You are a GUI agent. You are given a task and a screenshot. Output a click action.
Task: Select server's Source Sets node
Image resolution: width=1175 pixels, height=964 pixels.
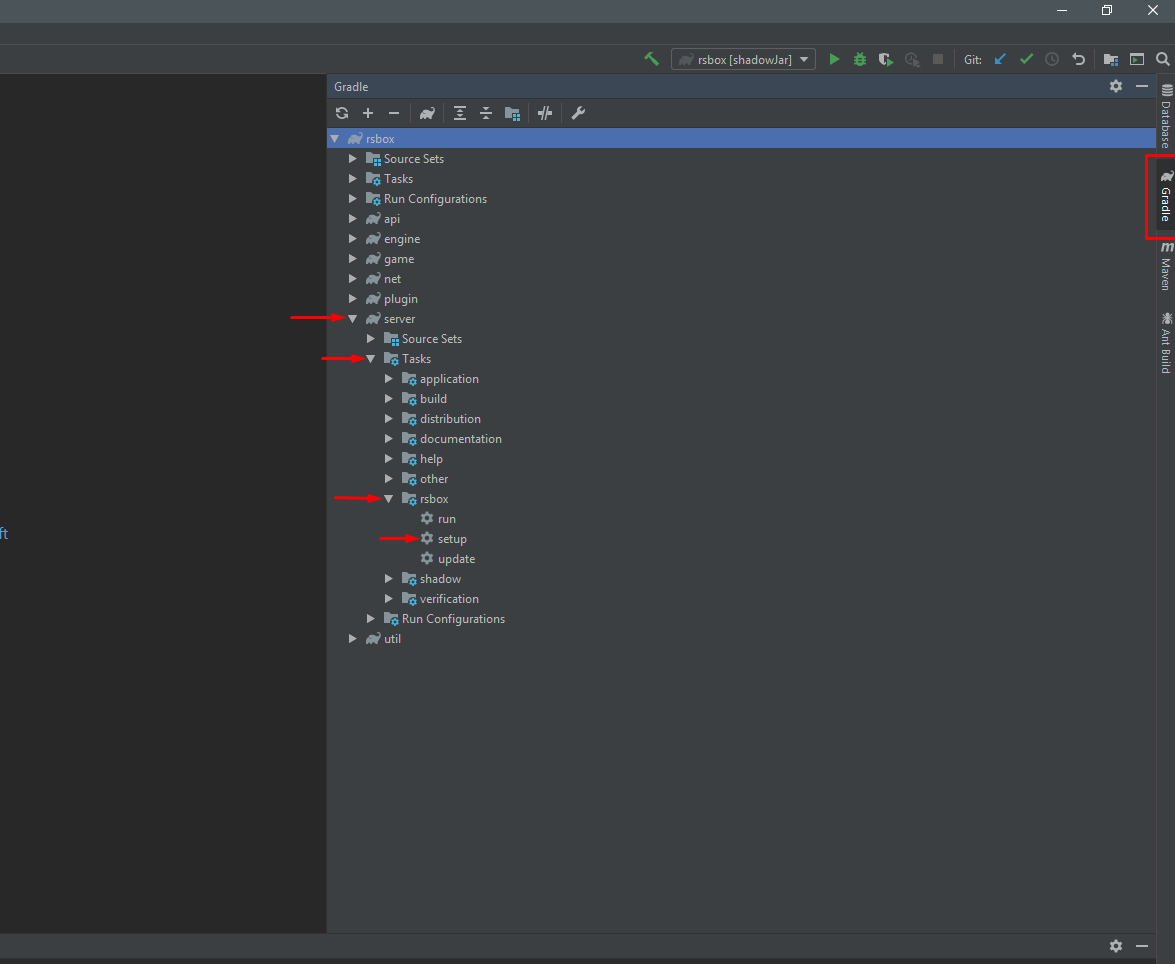pos(432,339)
